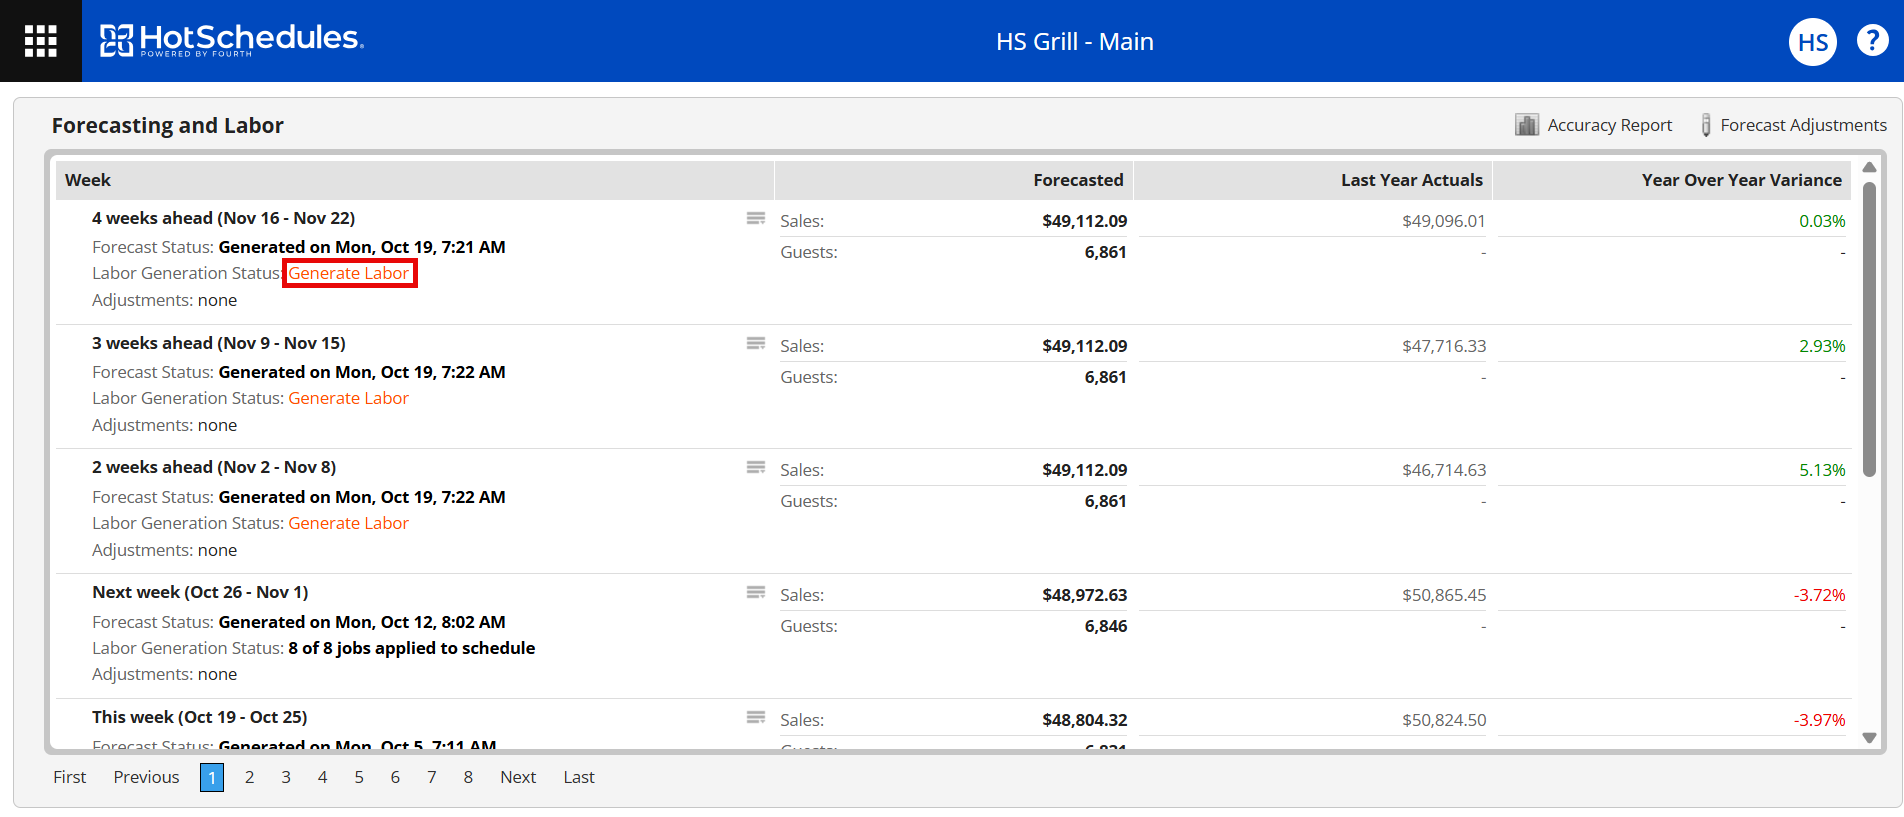The height and width of the screenshot is (817, 1904).
Task: Generate Labor for Nov 16 - Nov 22 week
Action: click(x=349, y=273)
